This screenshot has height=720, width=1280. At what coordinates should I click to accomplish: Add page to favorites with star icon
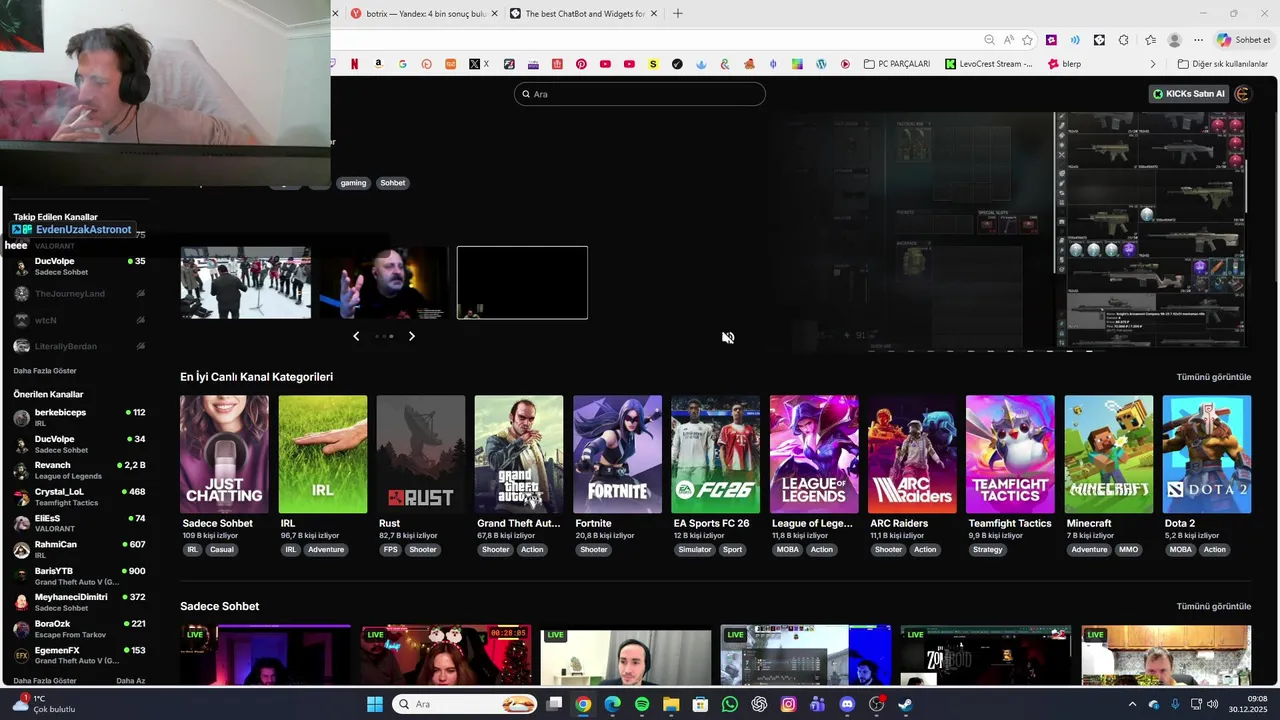[1027, 40]
